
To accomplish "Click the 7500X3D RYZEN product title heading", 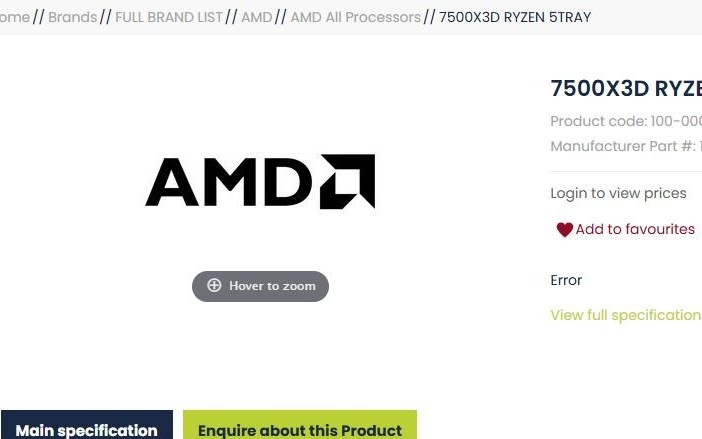I will (x=626, y=88).
